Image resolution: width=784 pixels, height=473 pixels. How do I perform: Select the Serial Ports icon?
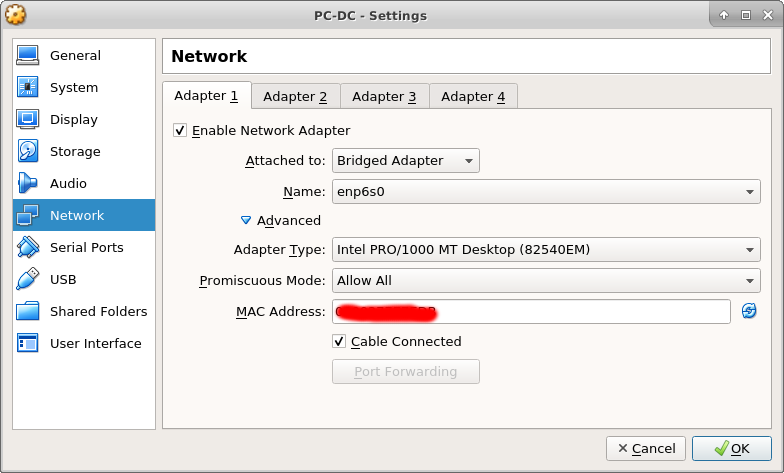(28, 247)
